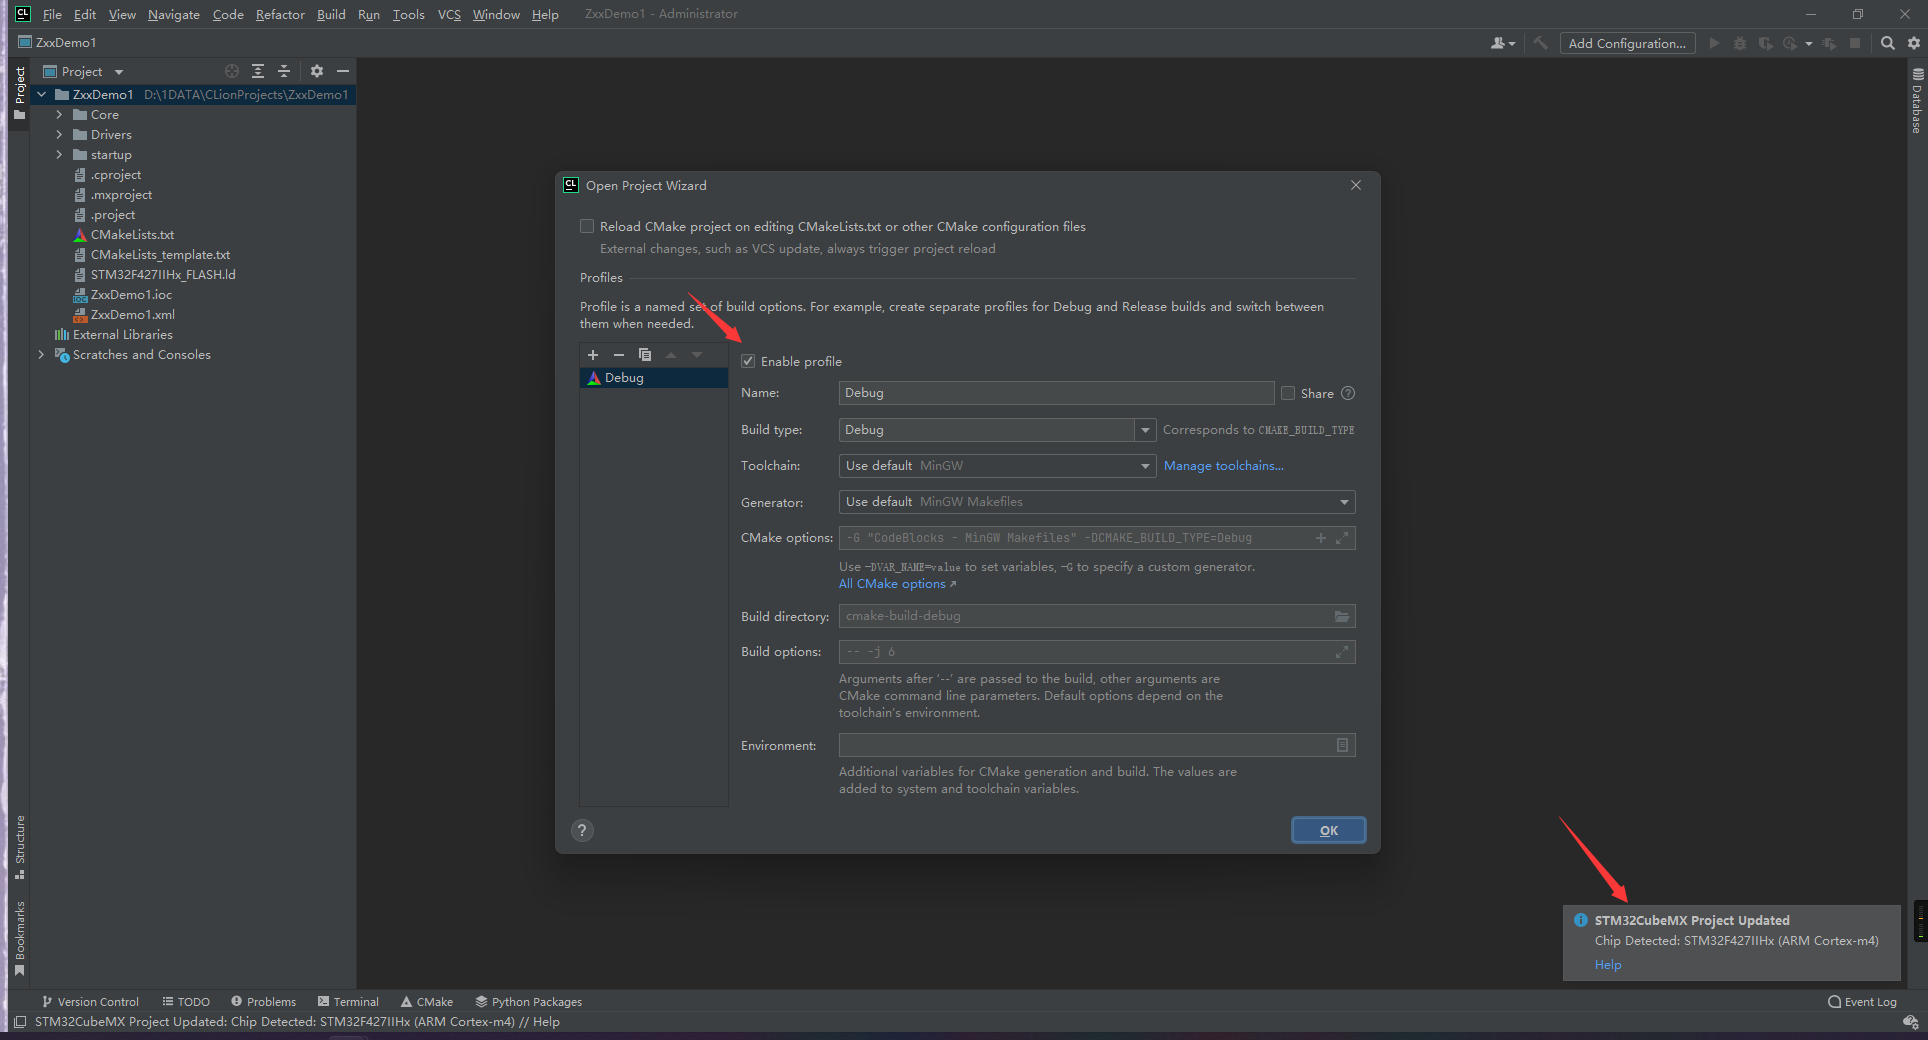The image size is (1928, 1040).
Task: Open the Event Log
Action: (1862, 1002)
